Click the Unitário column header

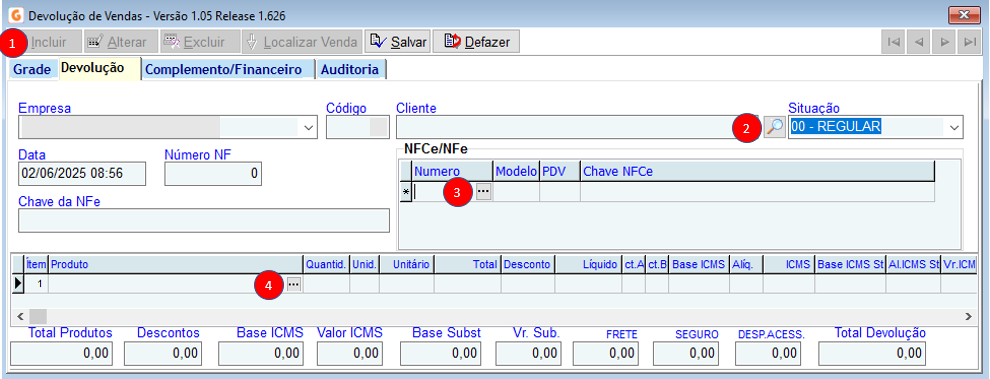407,265
